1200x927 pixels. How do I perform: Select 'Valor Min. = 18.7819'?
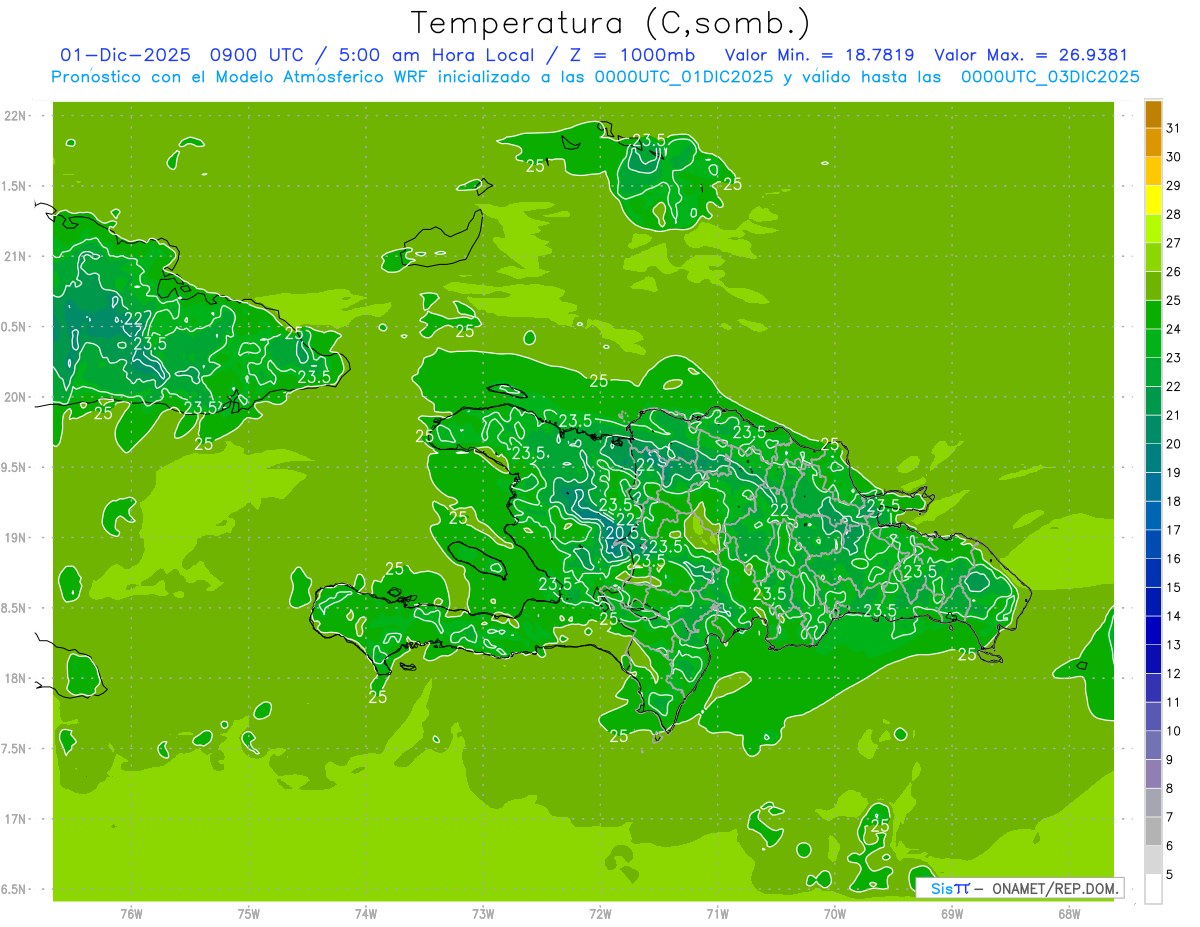tap(819, 55)
